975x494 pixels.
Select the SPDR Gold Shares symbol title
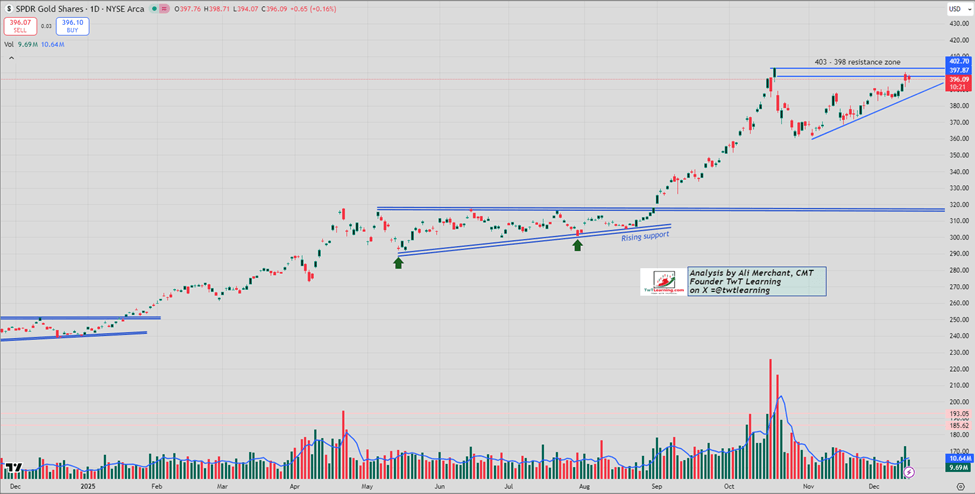49,9
